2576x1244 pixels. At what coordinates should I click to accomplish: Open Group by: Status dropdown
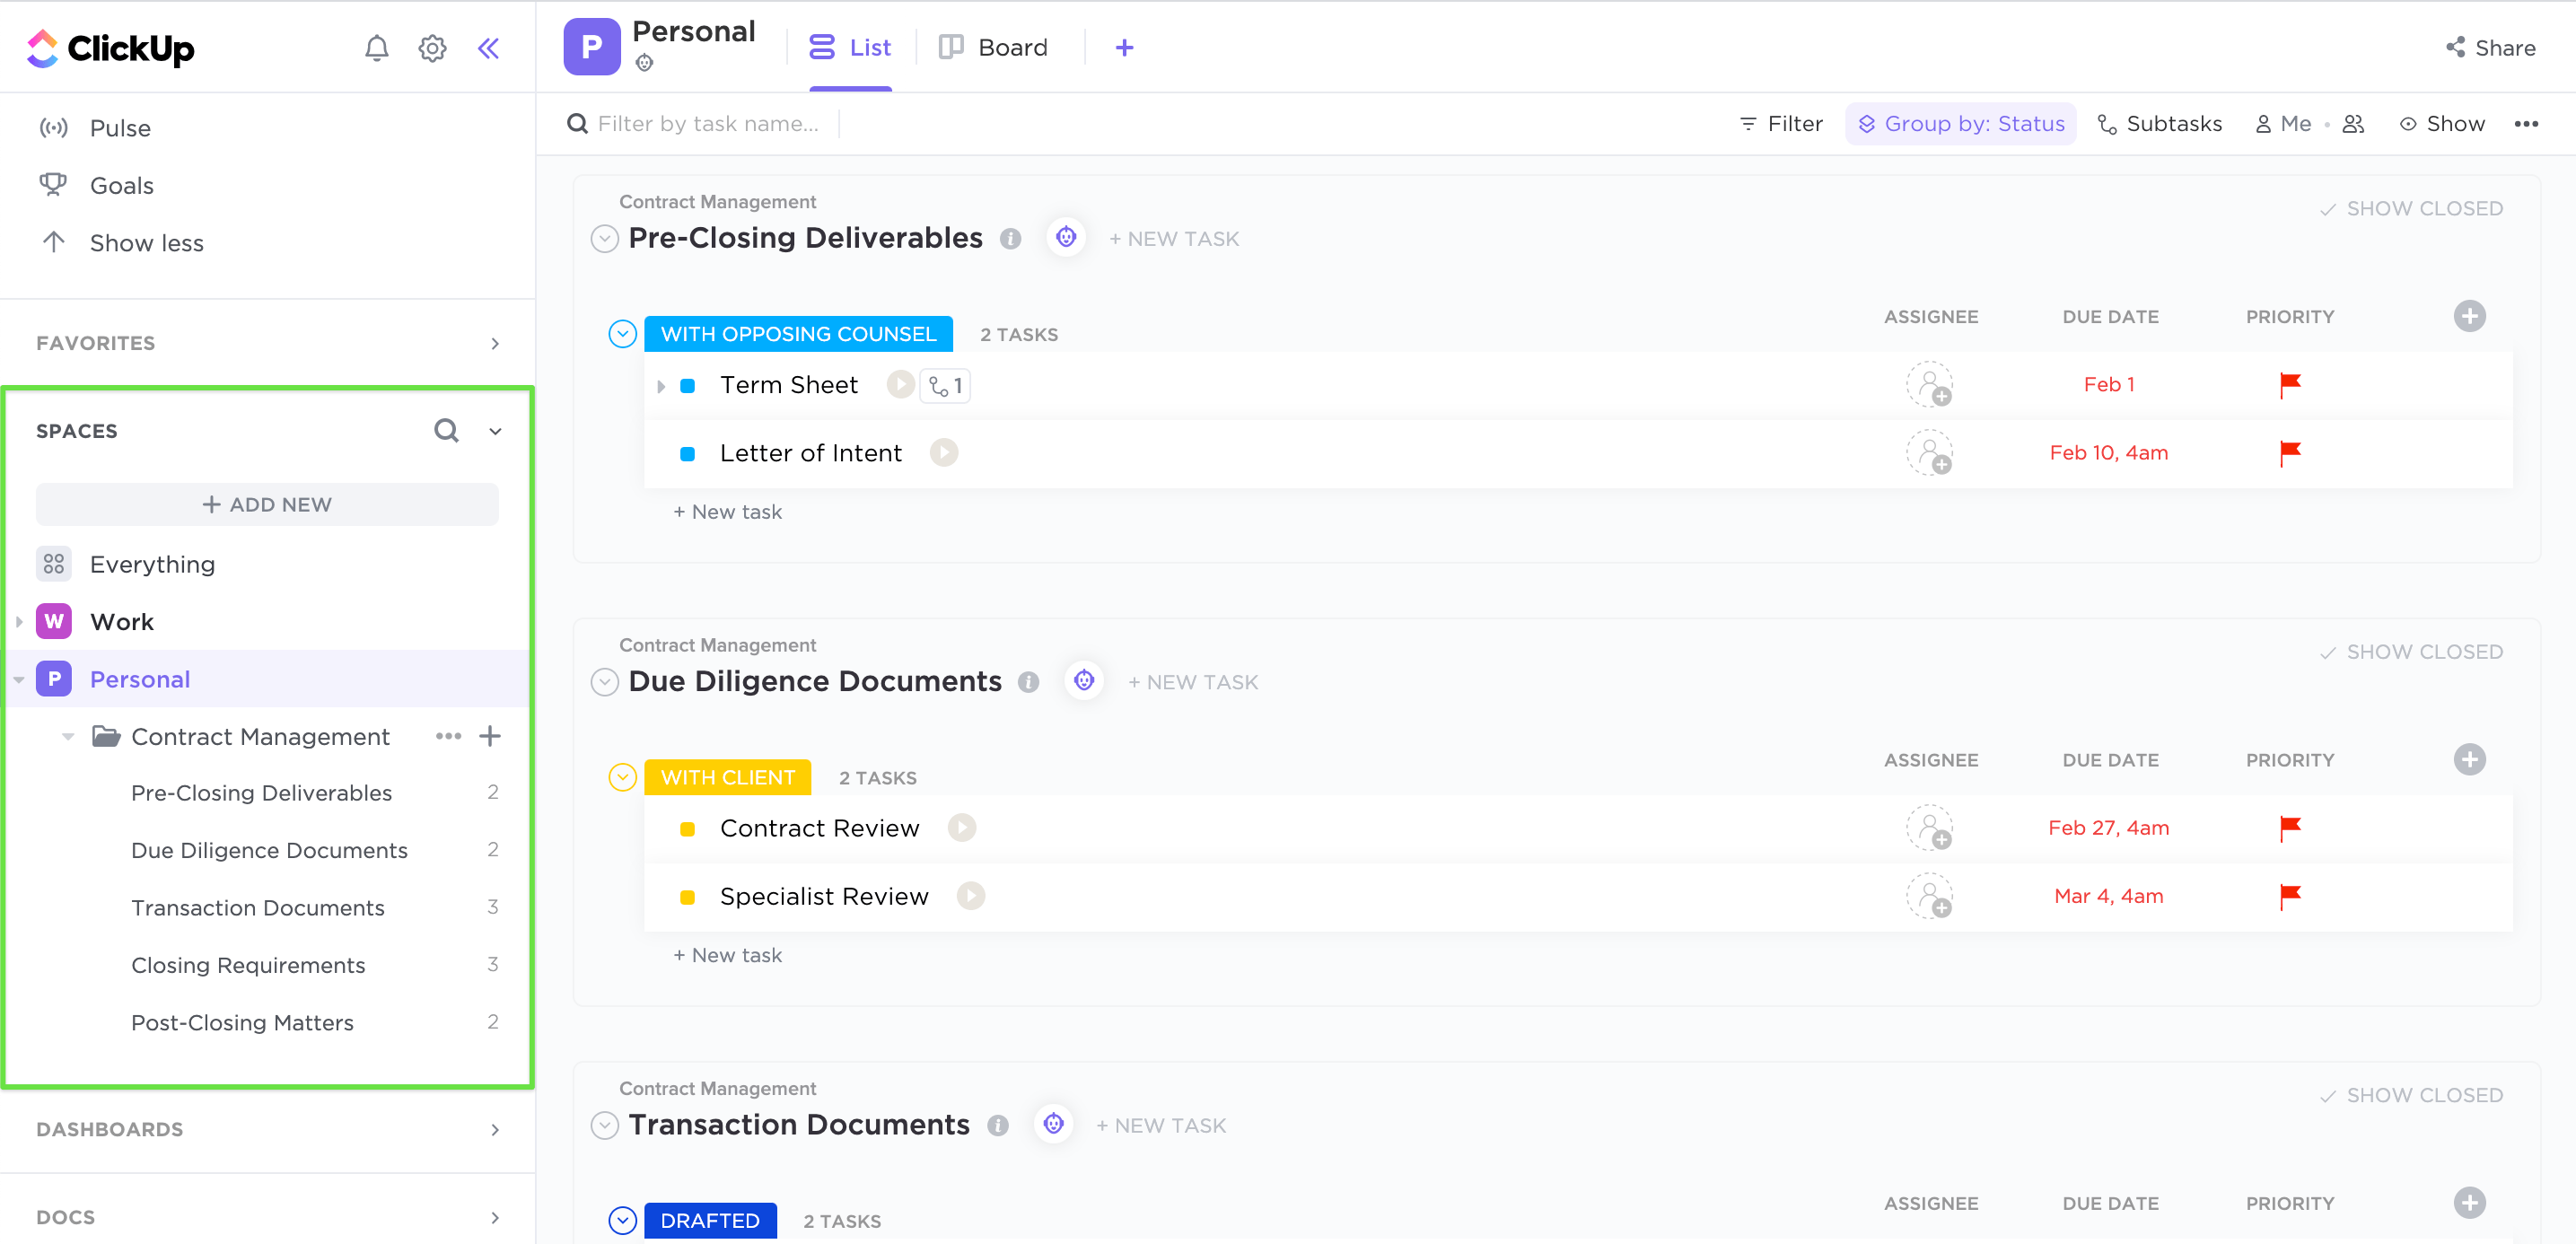[x=1960, y=124]
